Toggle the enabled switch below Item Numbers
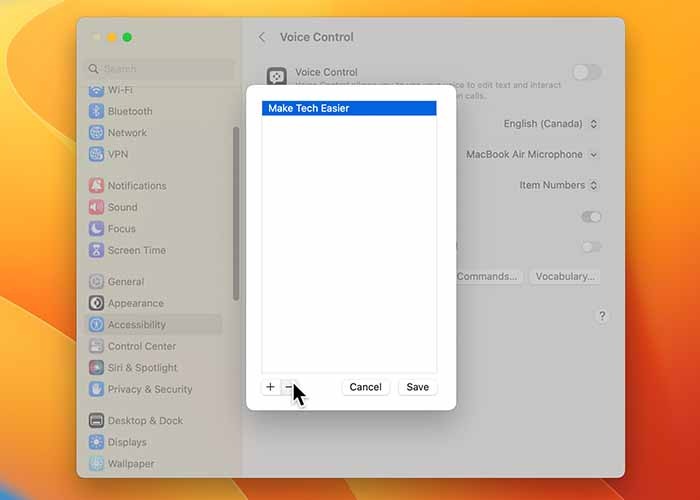The height and width of the screenshot is (500, 700). tap(591, 217)
